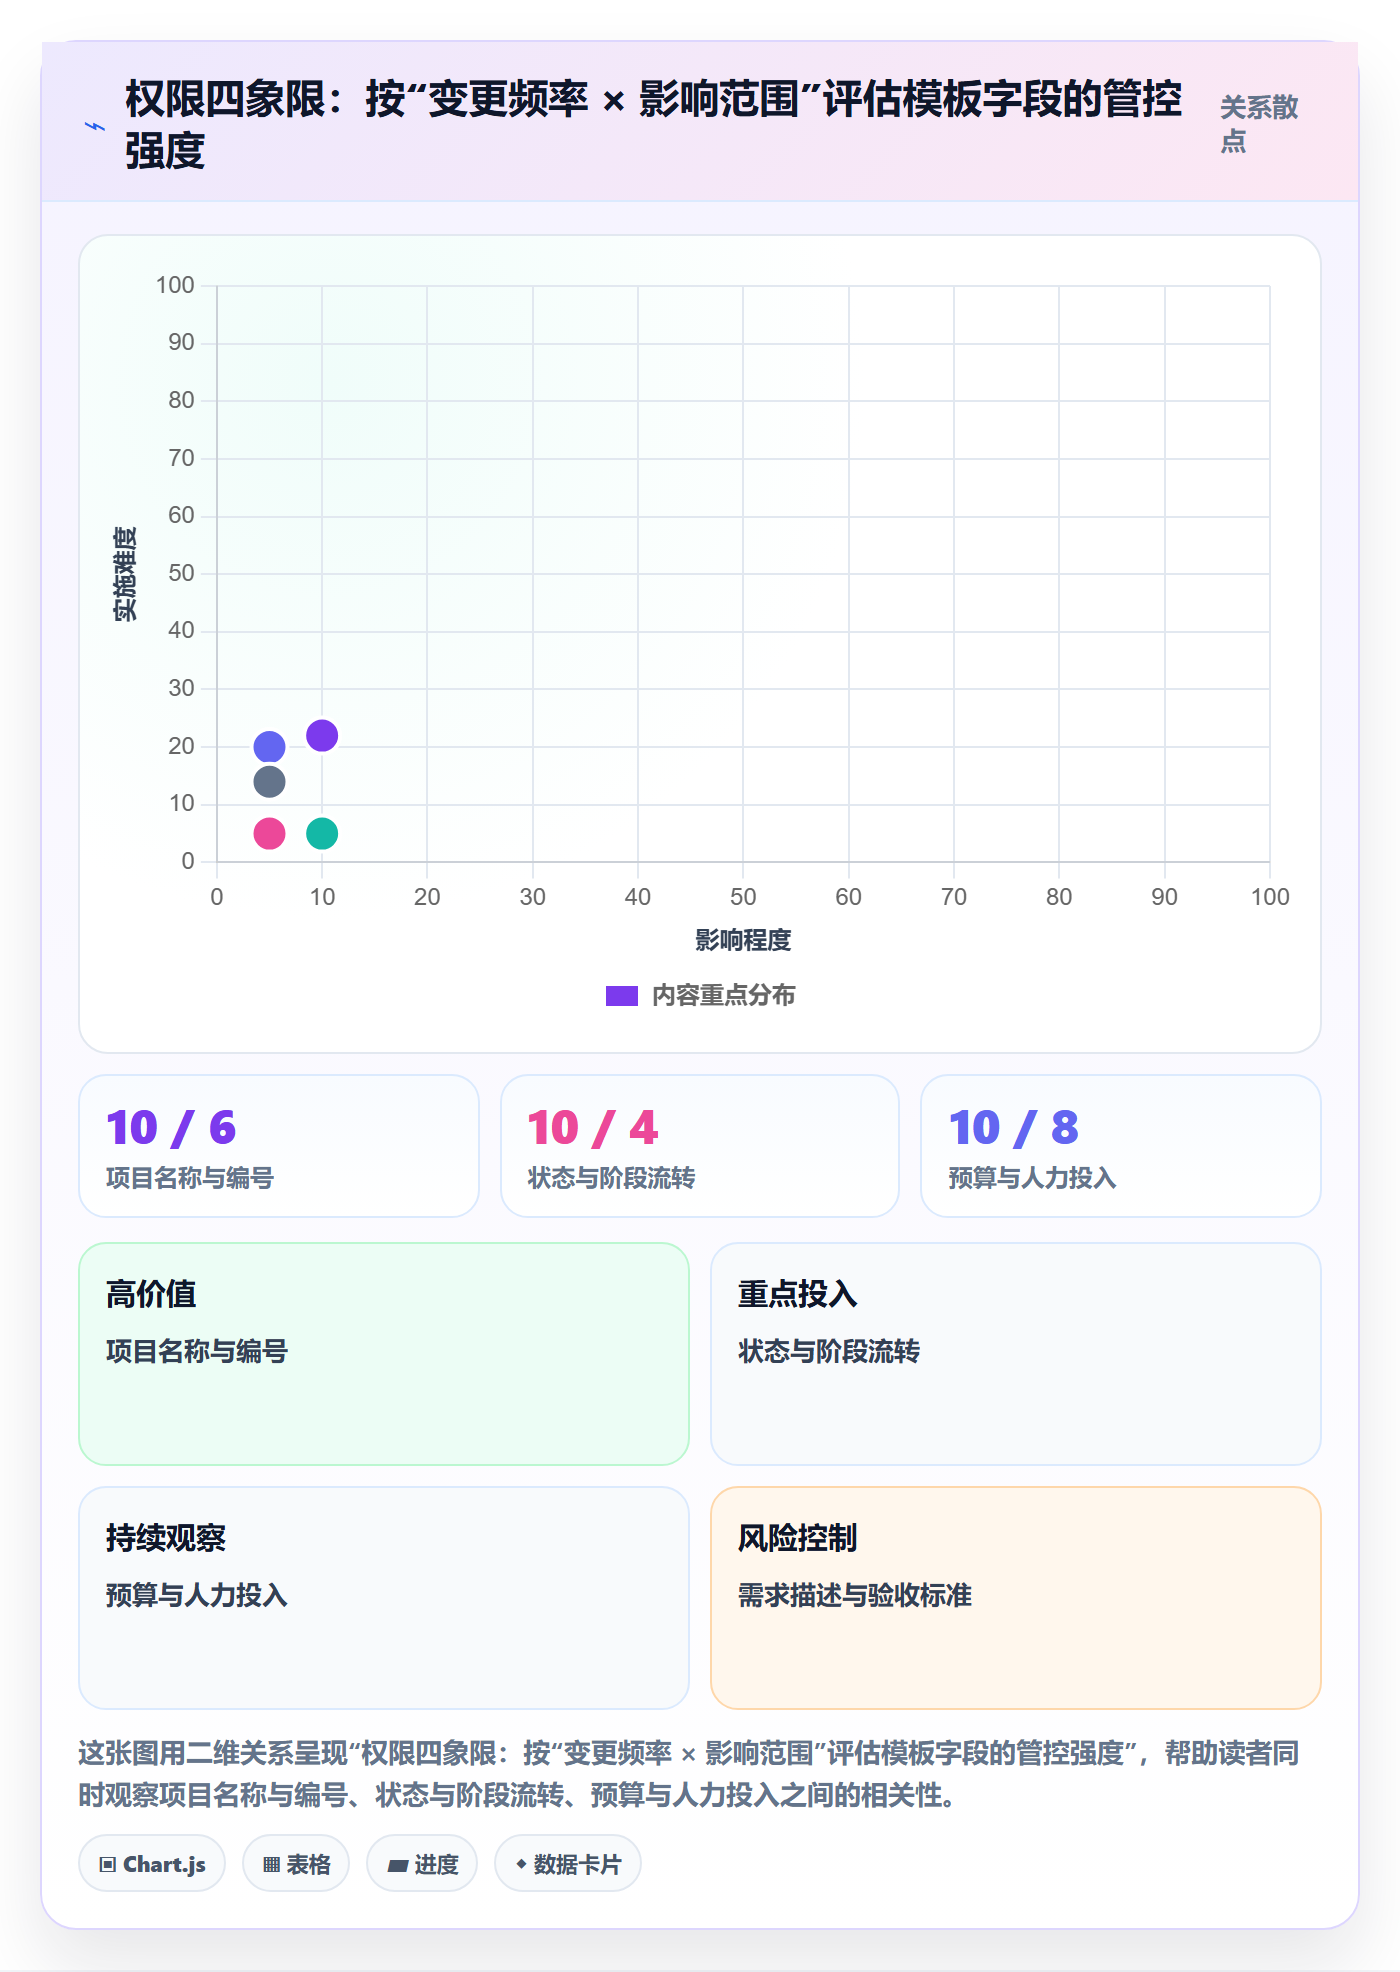Viewport: 1400px width, 1972px height.
Task: Click the teal scatter point in the chart
Action: [x=322, y=833]
